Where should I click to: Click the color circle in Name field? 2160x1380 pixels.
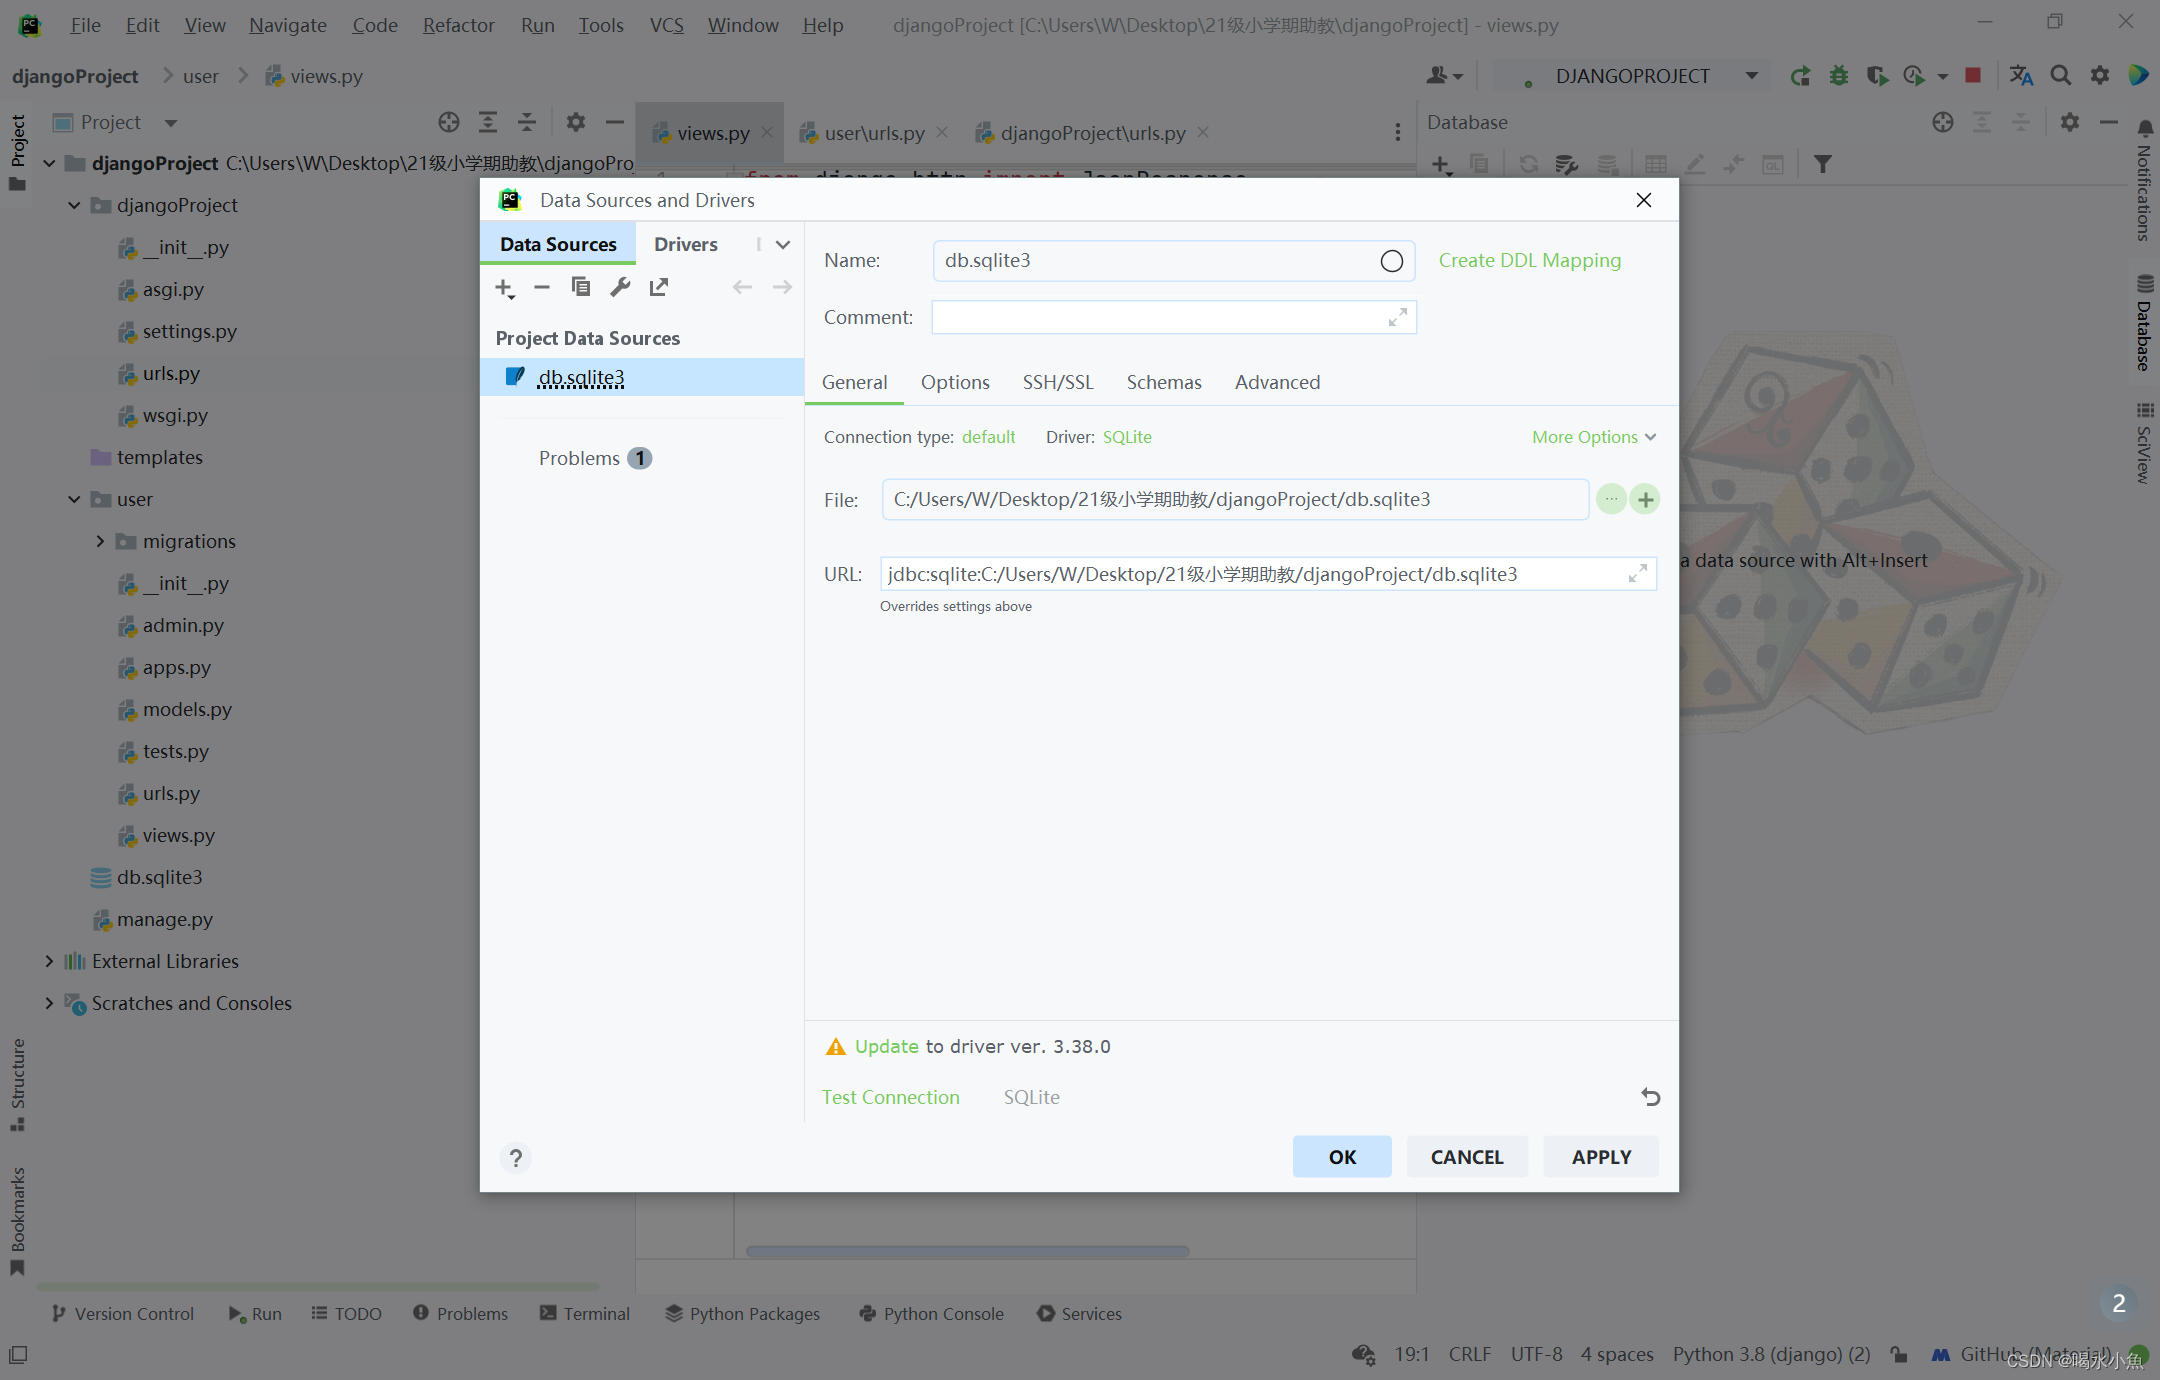pos(1391,261)
